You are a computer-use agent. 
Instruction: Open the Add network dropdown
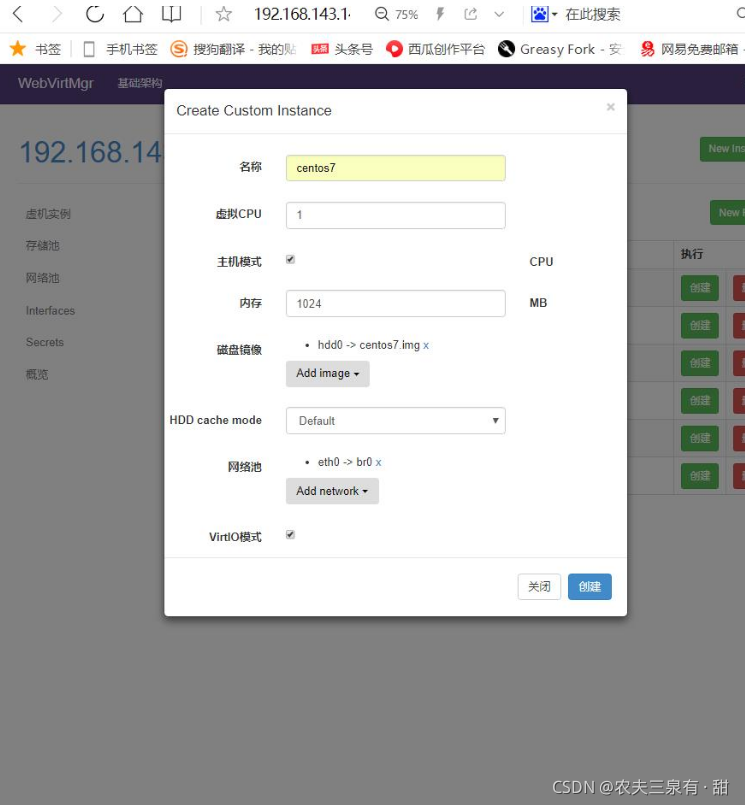tap(332, 491)
